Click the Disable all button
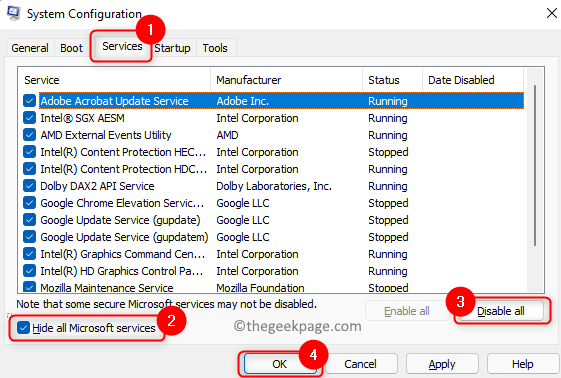561x378 pixels. [501, 311]
